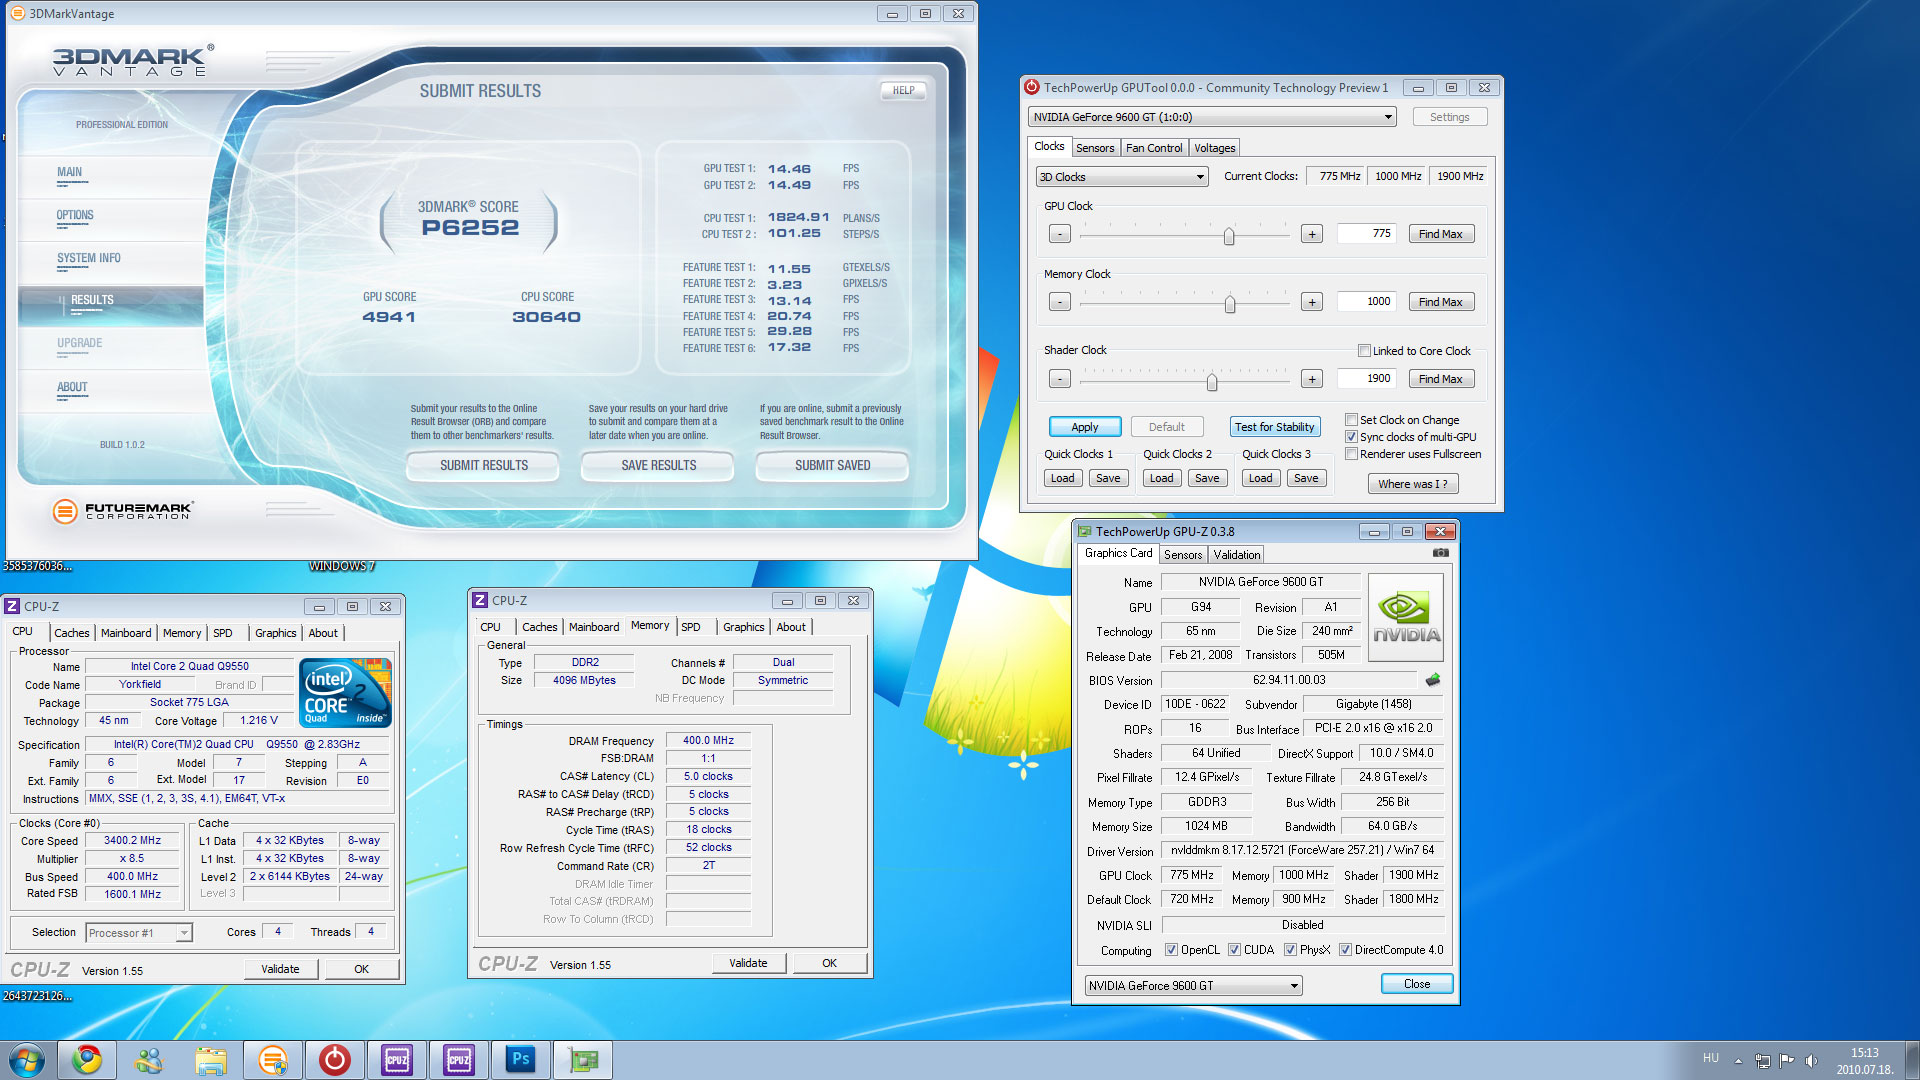Switch to second CPU-Z taskbar icon
This screenshot has width=1920, height=1080.
click(x=459, y=1060)
